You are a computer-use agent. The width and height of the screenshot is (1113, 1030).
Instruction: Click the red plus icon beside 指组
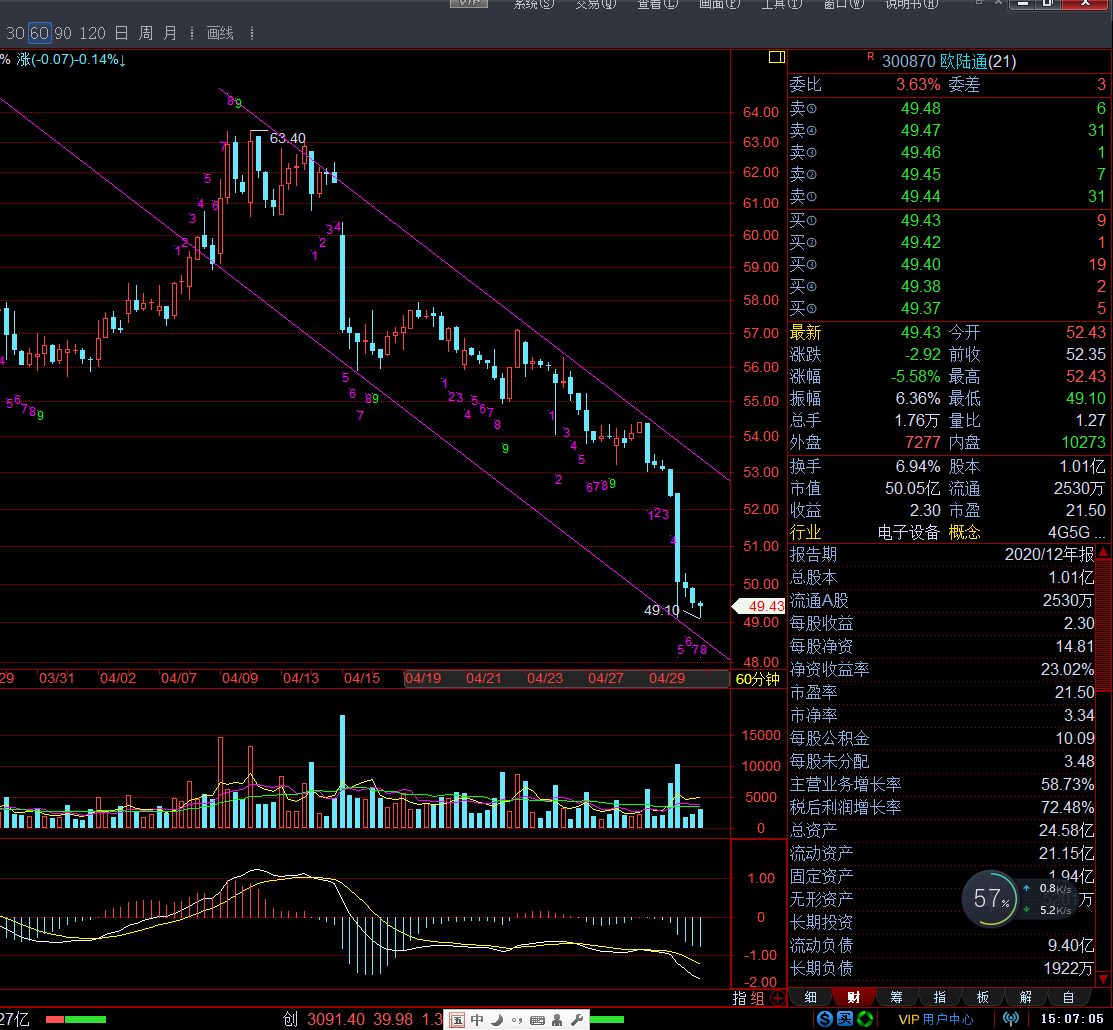click(778, 998)
